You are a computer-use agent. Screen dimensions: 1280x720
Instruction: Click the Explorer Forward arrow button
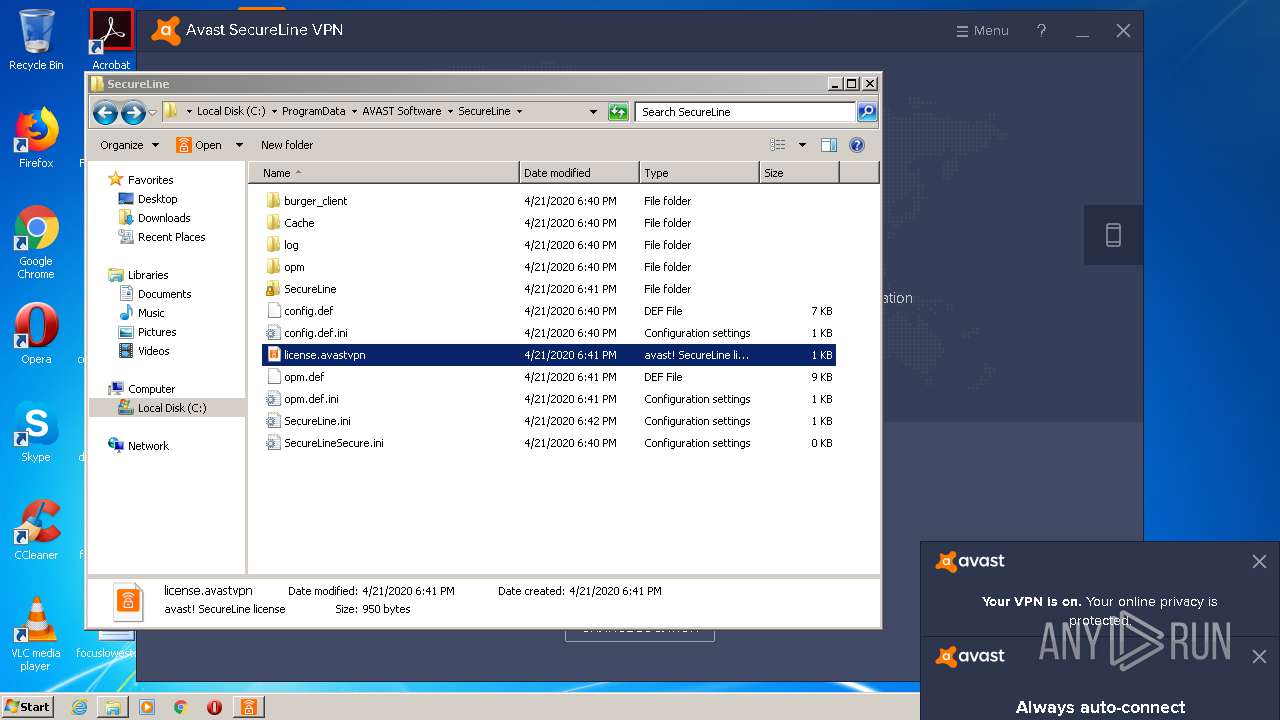point(133,112)
